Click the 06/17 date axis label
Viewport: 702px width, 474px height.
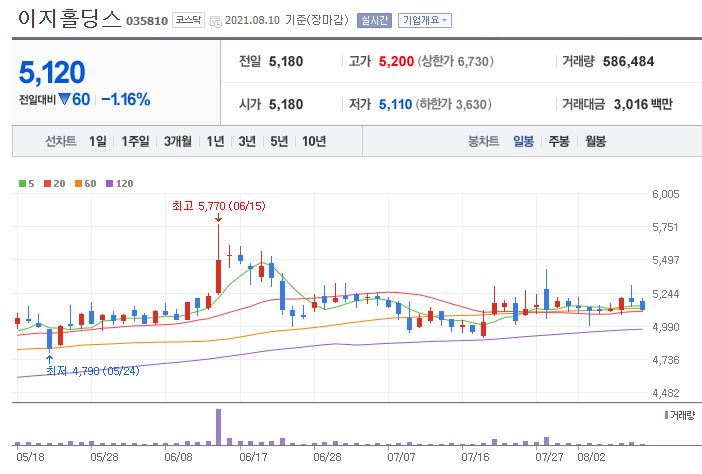click(253, 457)
